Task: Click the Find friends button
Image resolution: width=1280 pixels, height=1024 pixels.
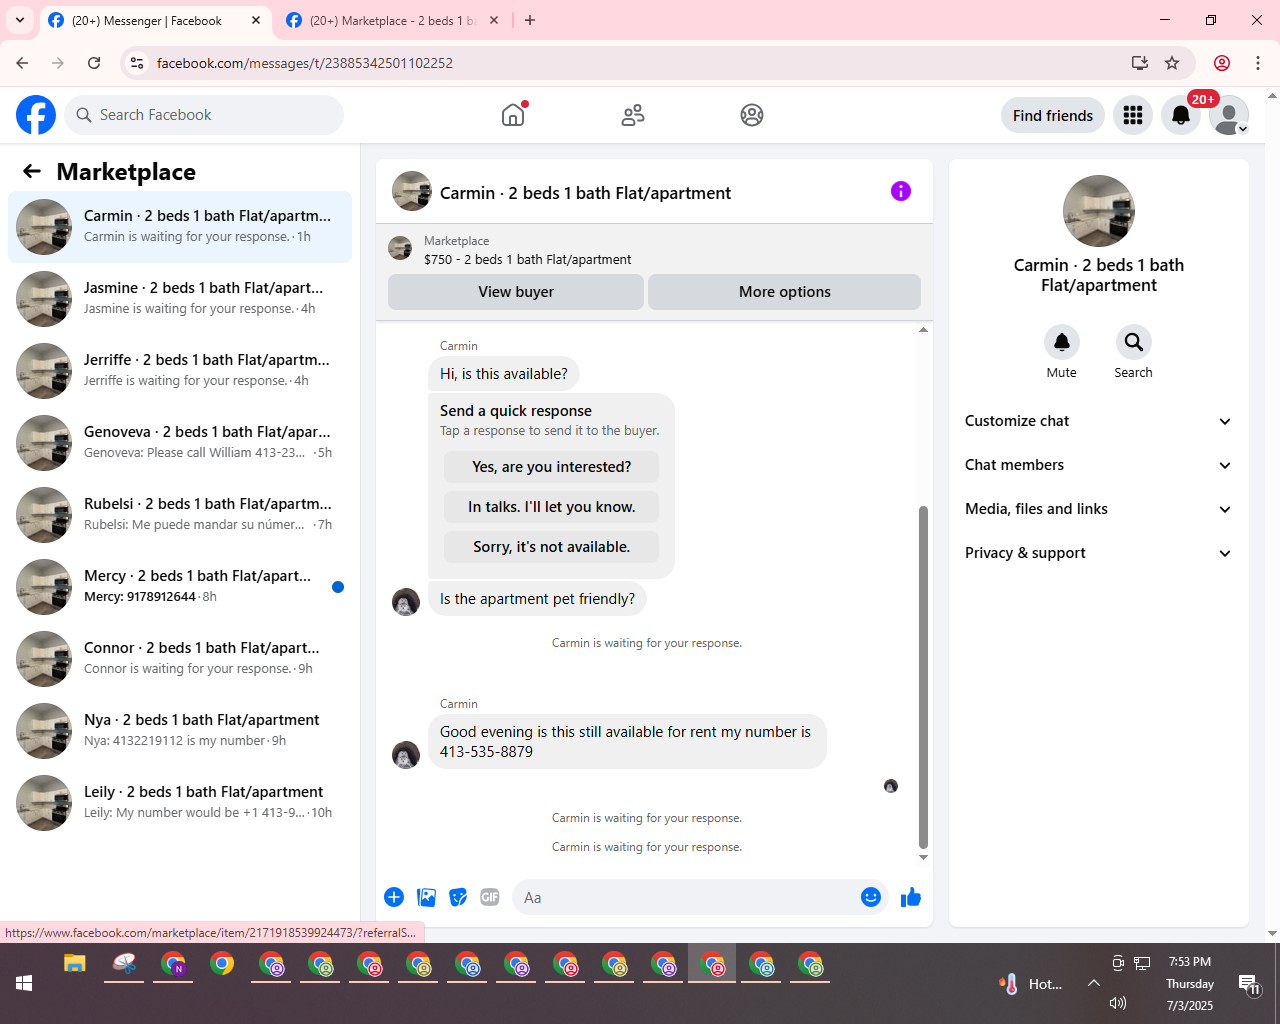Action: (x=1053, y=115)
